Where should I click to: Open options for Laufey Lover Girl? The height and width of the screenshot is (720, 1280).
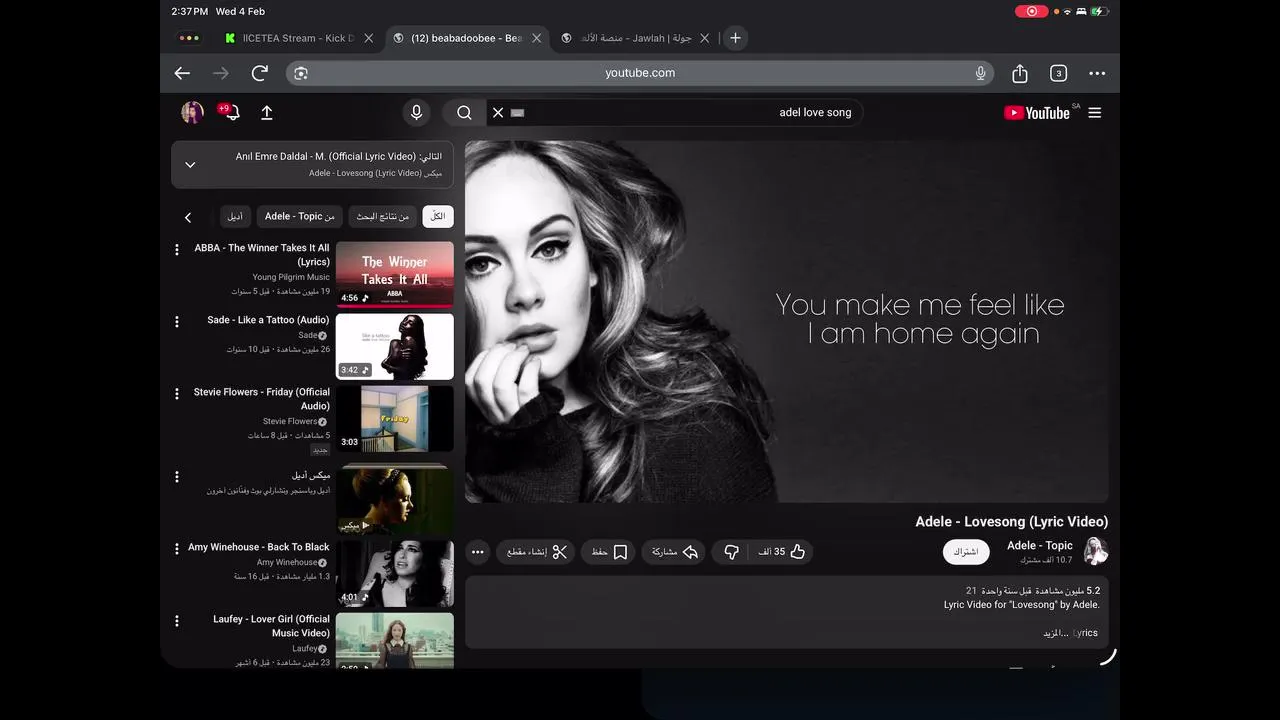(177, 620)
